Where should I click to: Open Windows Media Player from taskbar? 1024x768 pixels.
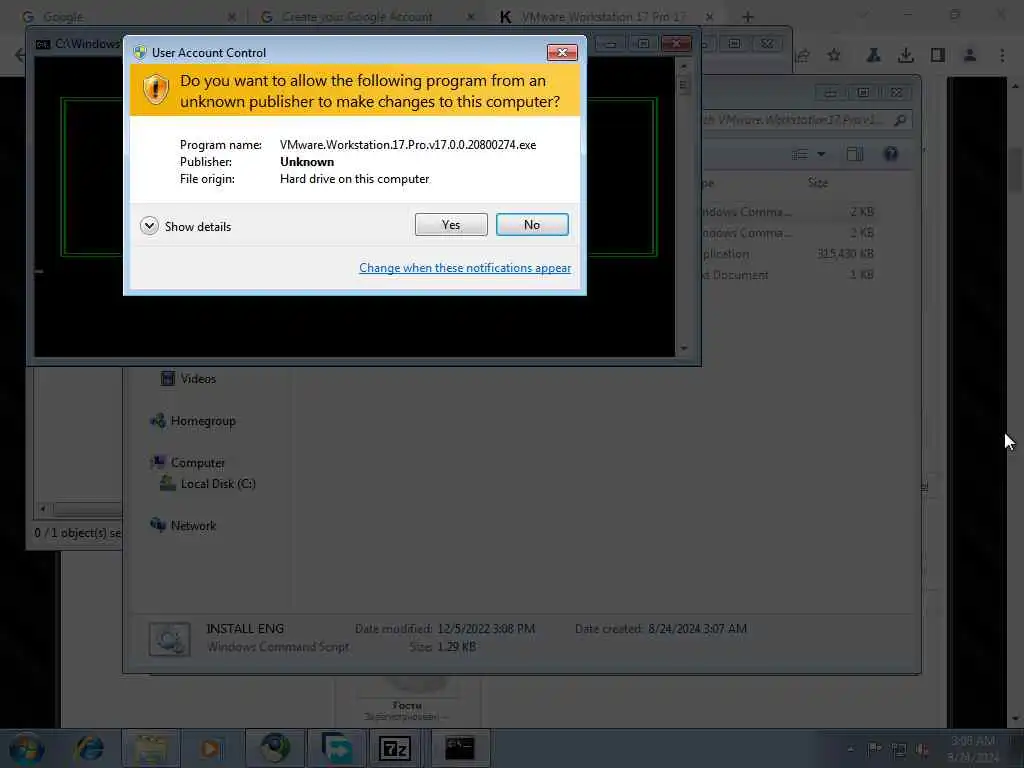coord(210,748)
